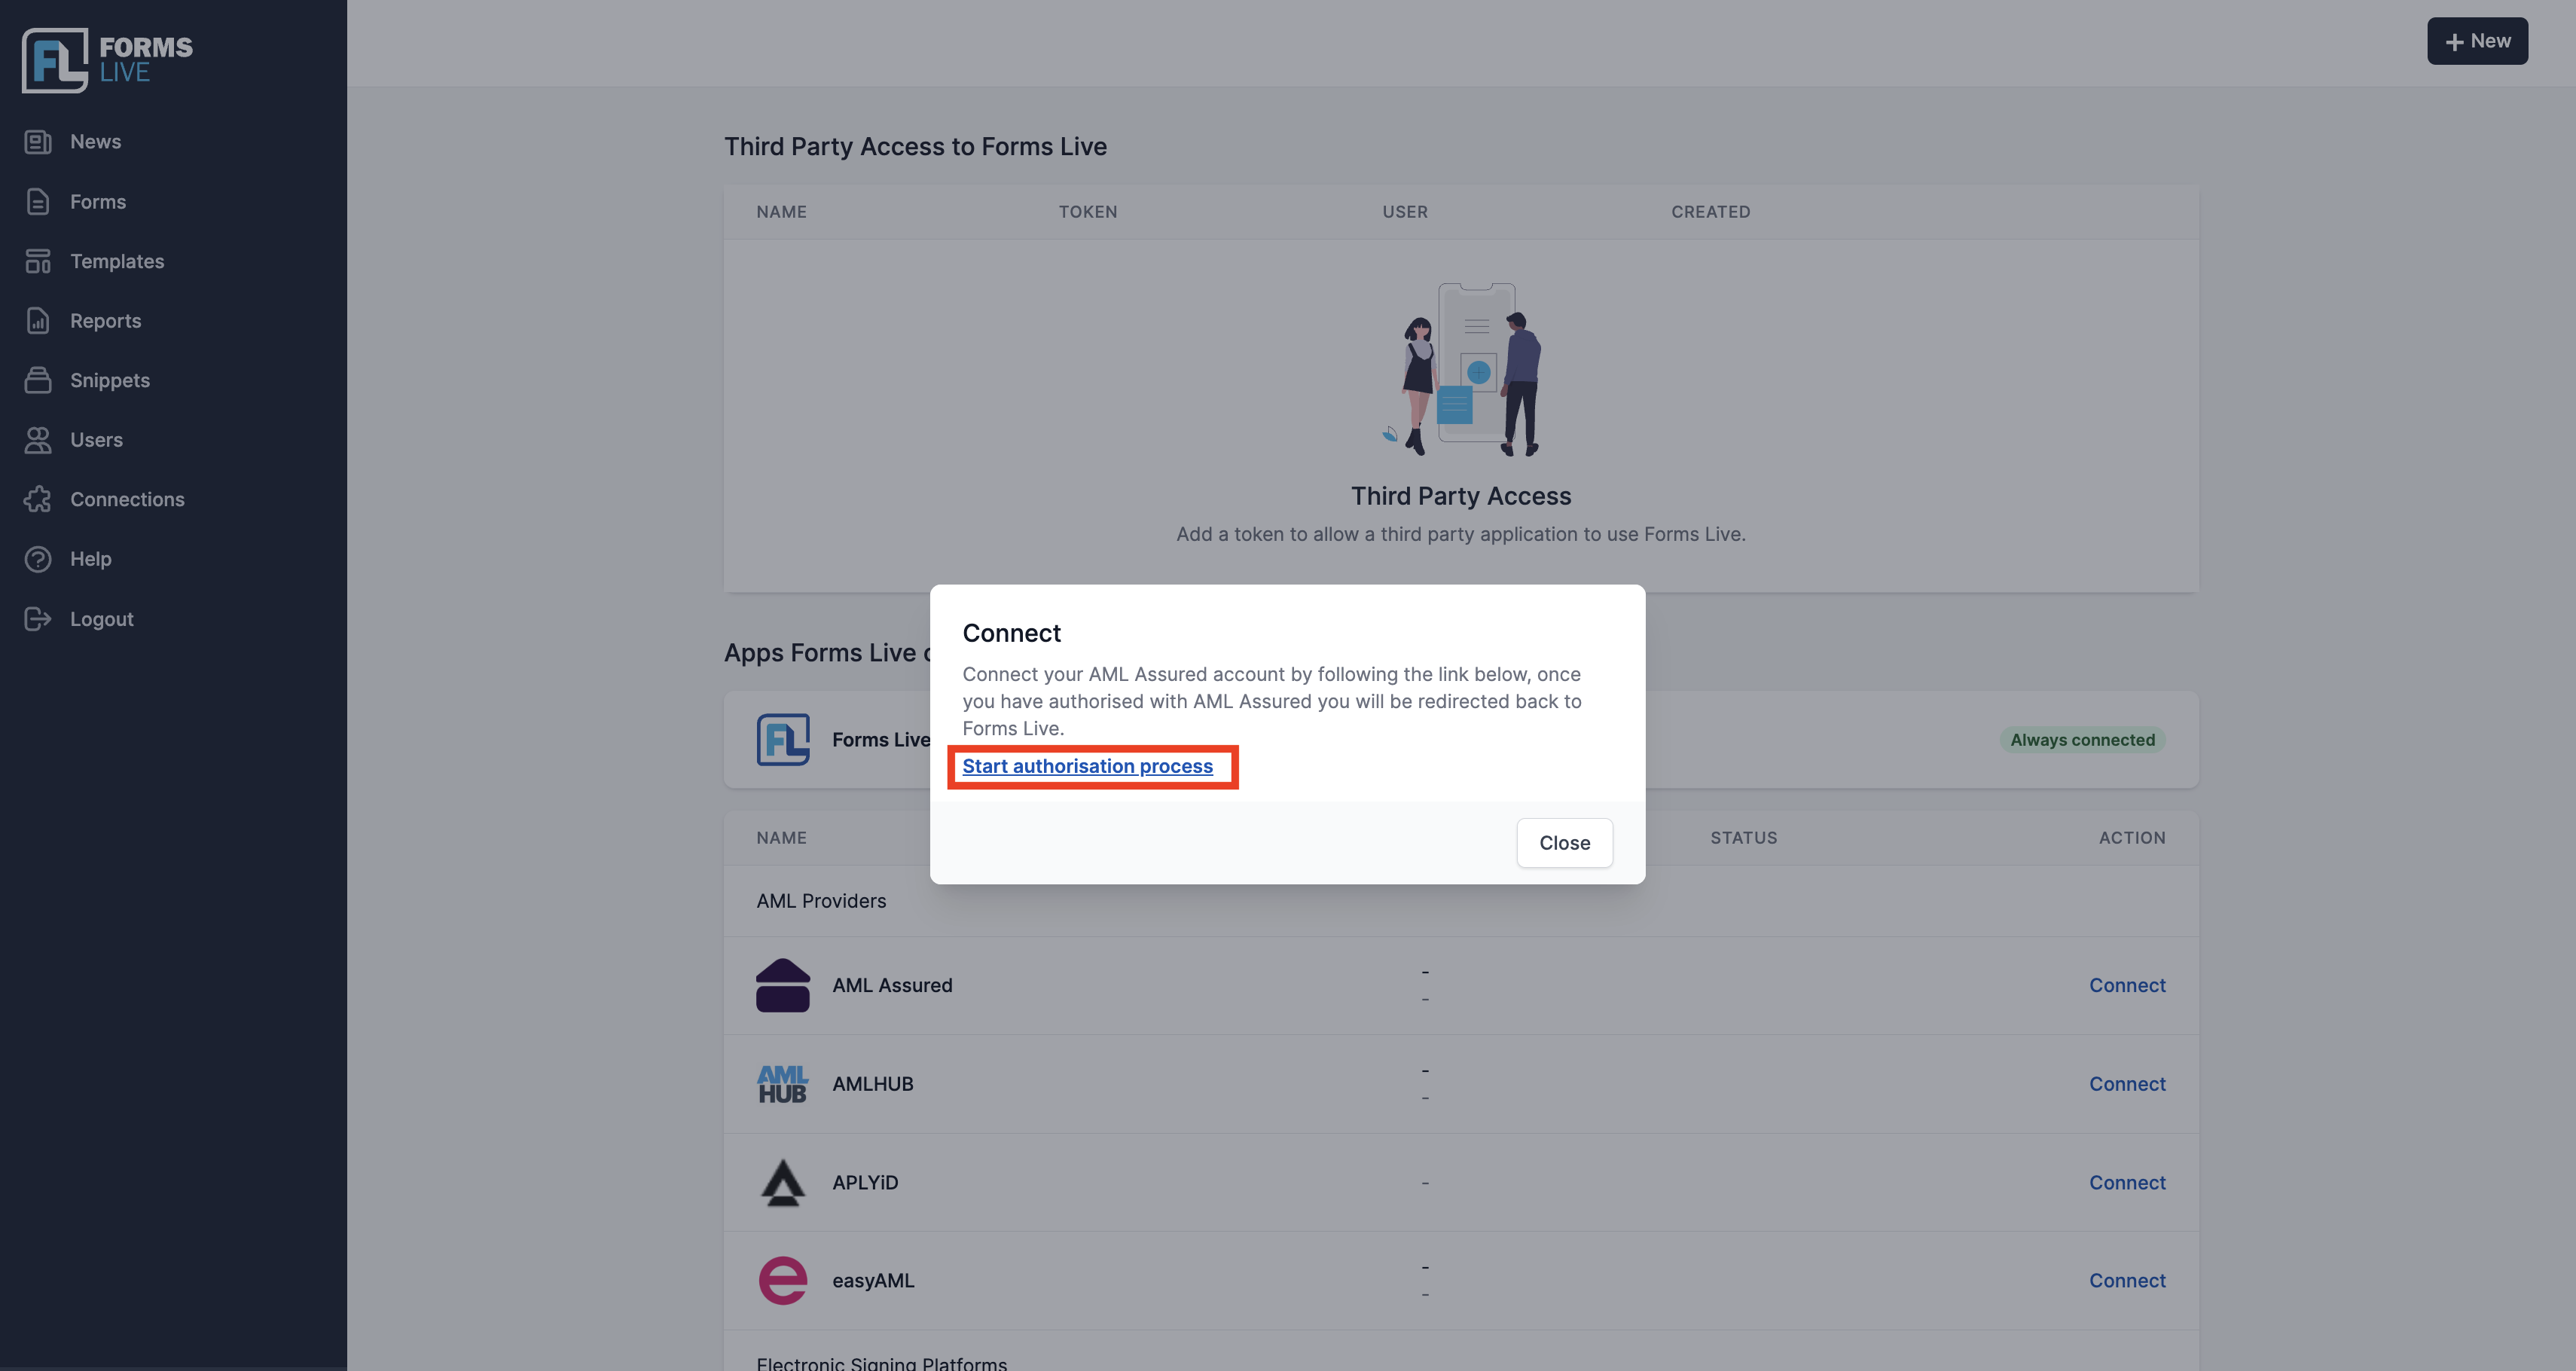This screenshot has width=2576, height=1371.
Task: Close the Connect dialog
Action: [1564, 843]
